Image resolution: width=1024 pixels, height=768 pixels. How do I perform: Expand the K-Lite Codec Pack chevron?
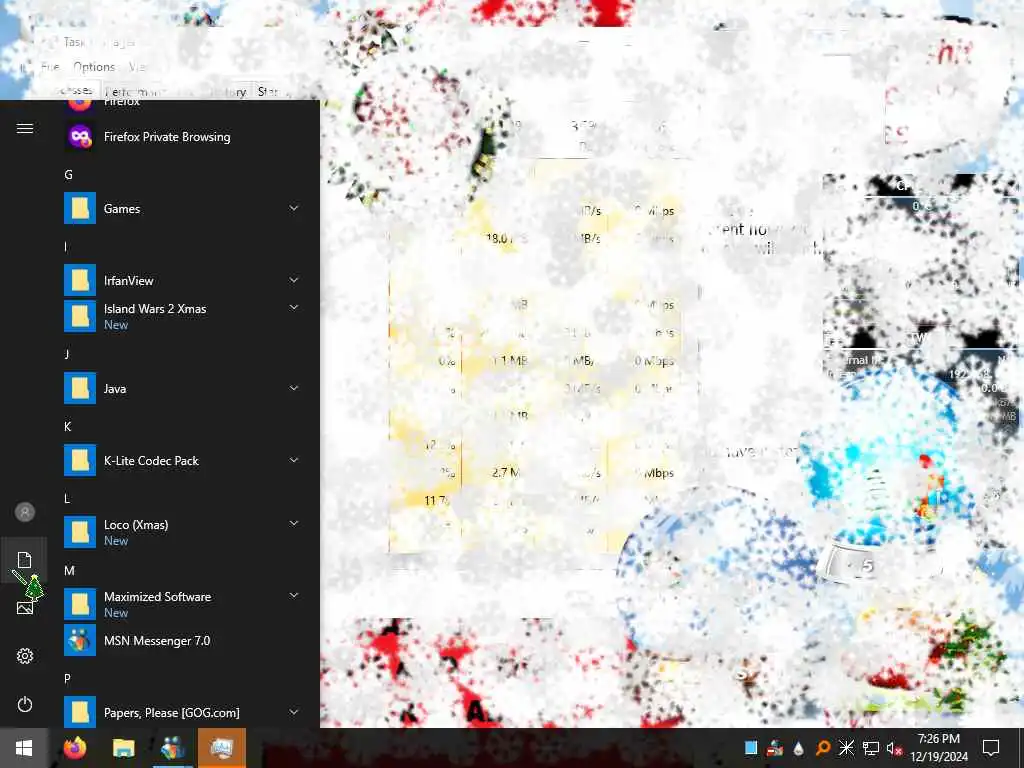(294, 460)
